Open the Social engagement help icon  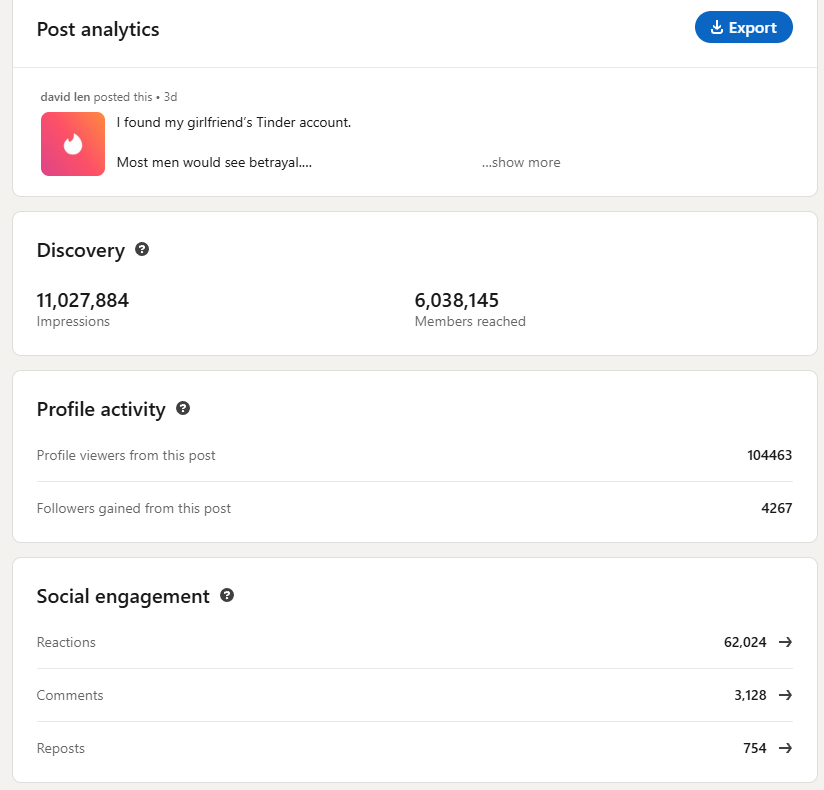point(227,595)
